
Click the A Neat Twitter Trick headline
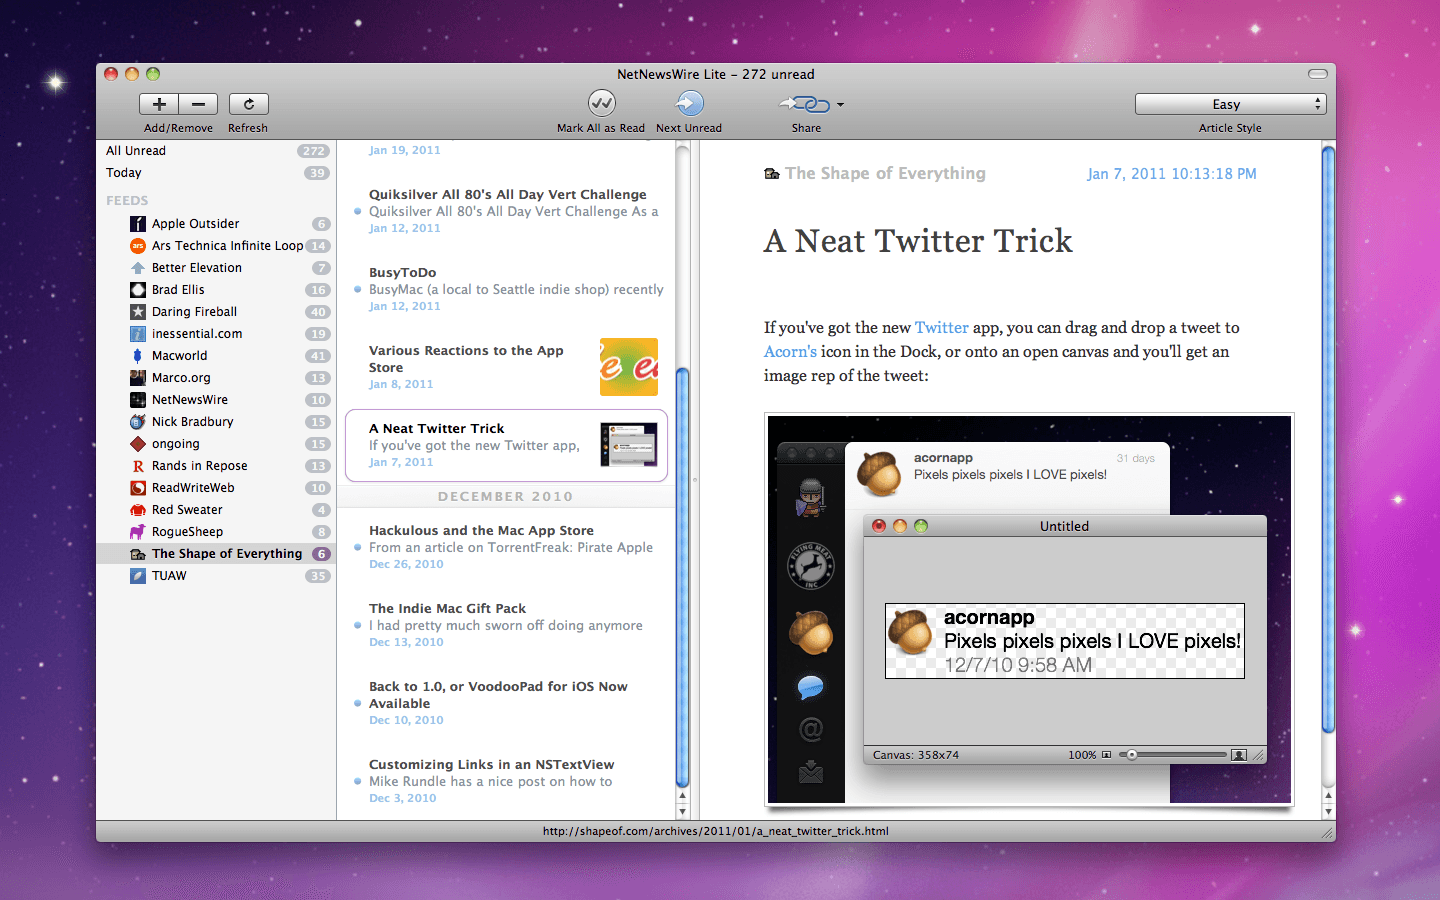point(918,241)
